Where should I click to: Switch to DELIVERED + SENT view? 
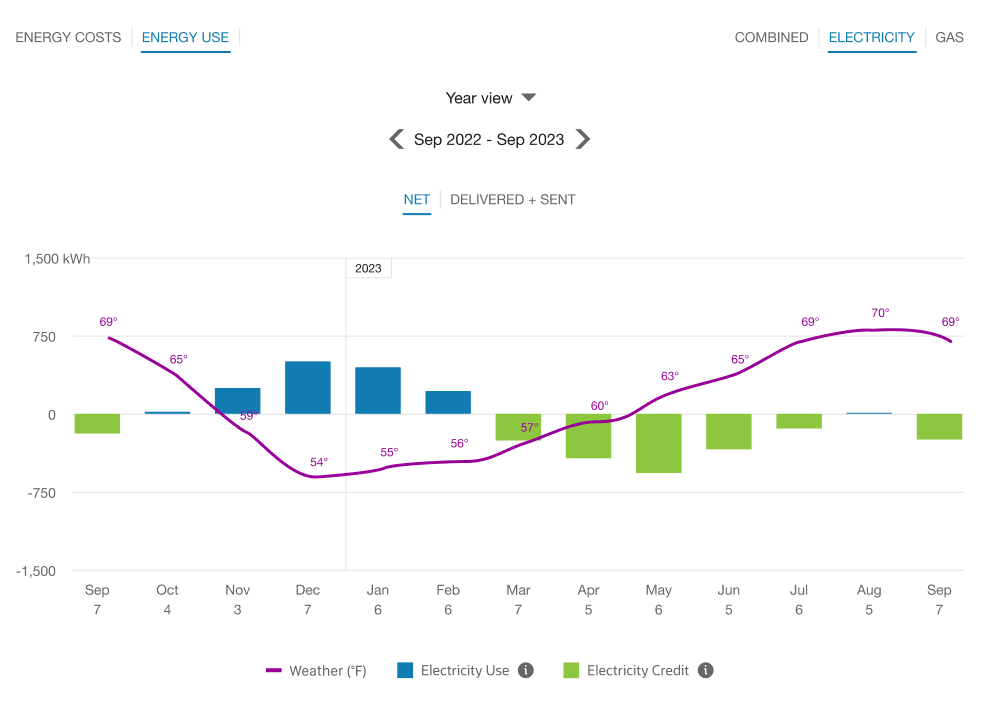click(x=513, y=199)
